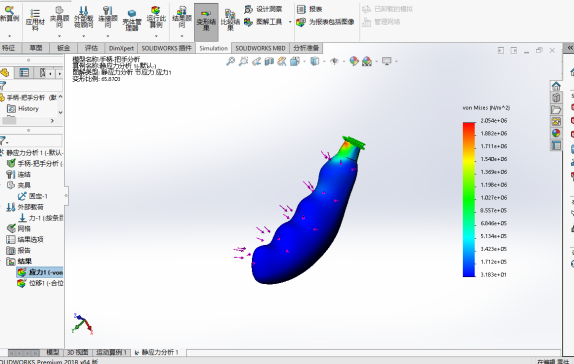The image size is (574, 364).
Task: Open Design Insight (设计洞察)
Action: click(x=263, y=9)
